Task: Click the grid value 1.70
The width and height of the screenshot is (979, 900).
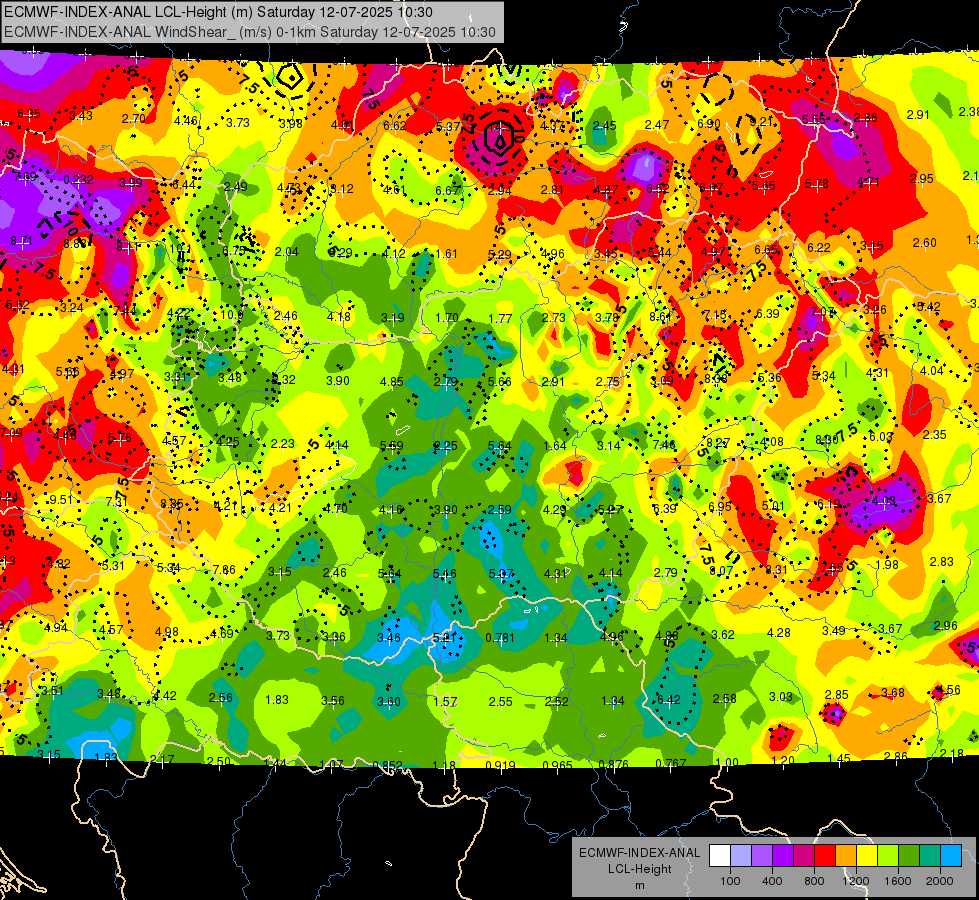Action: click(x=446, y=317)
